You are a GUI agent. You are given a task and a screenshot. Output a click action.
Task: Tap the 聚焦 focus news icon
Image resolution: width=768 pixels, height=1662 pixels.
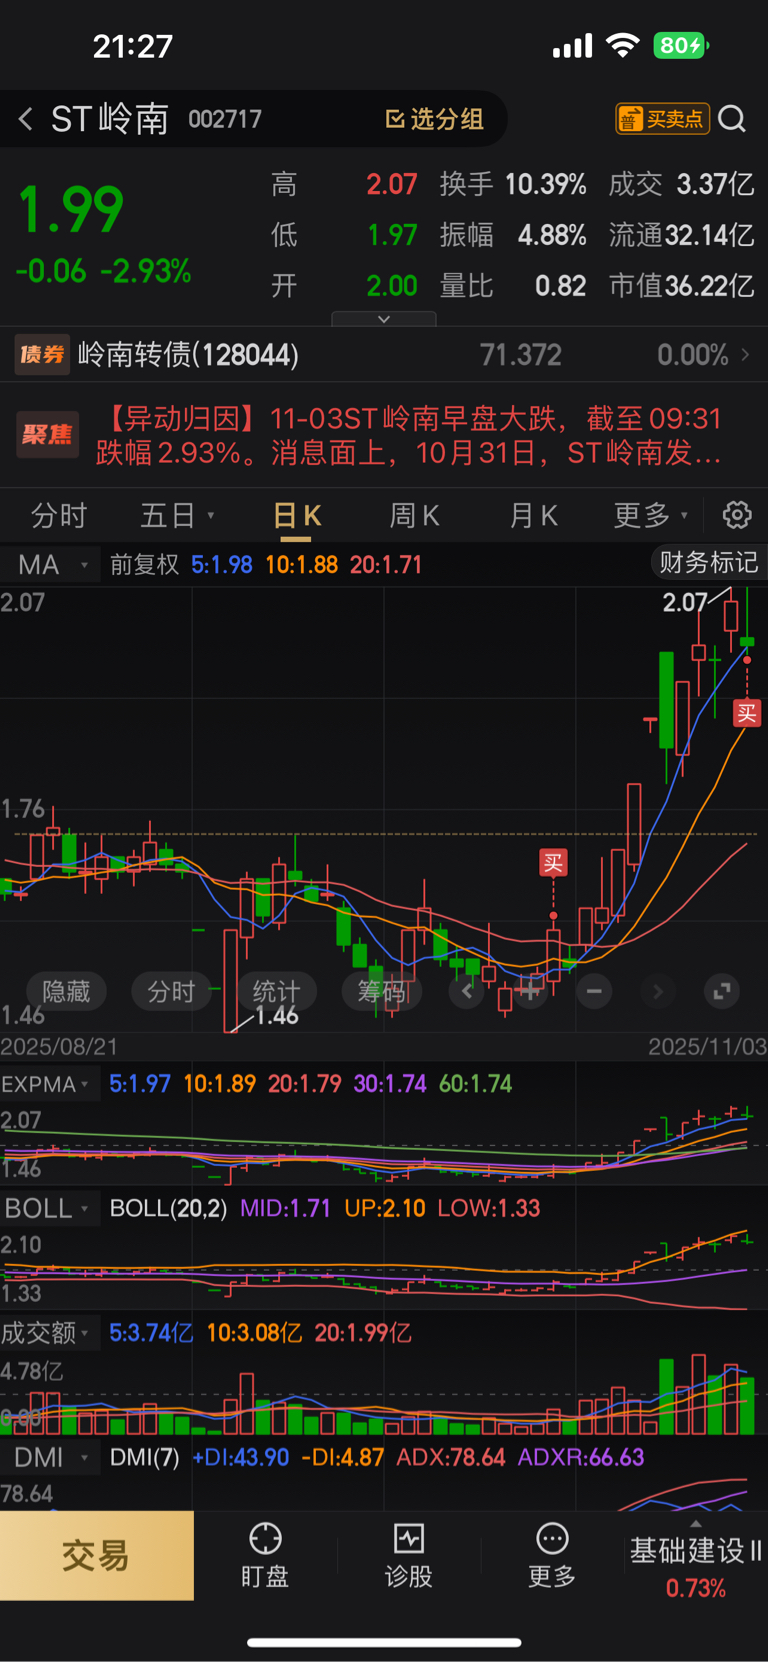[x=48, y=435]
